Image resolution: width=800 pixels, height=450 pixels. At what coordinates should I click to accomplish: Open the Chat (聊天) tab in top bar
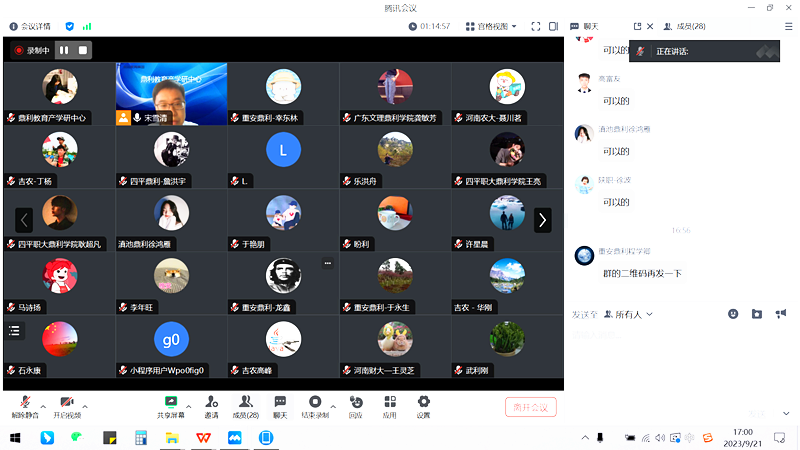tap(590, 26)
